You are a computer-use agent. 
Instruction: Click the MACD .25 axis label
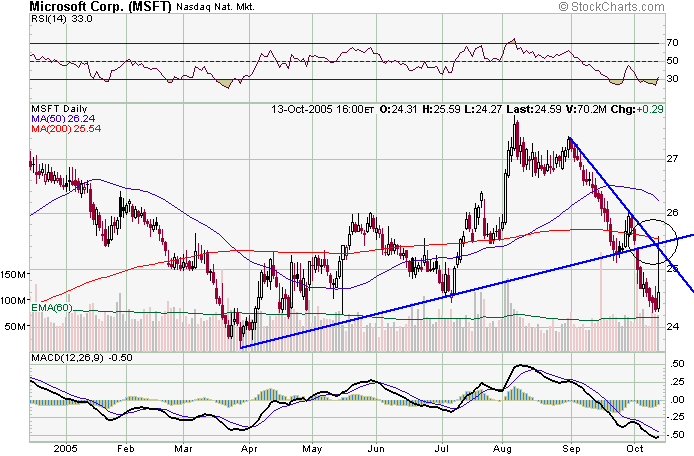point(678,382)
